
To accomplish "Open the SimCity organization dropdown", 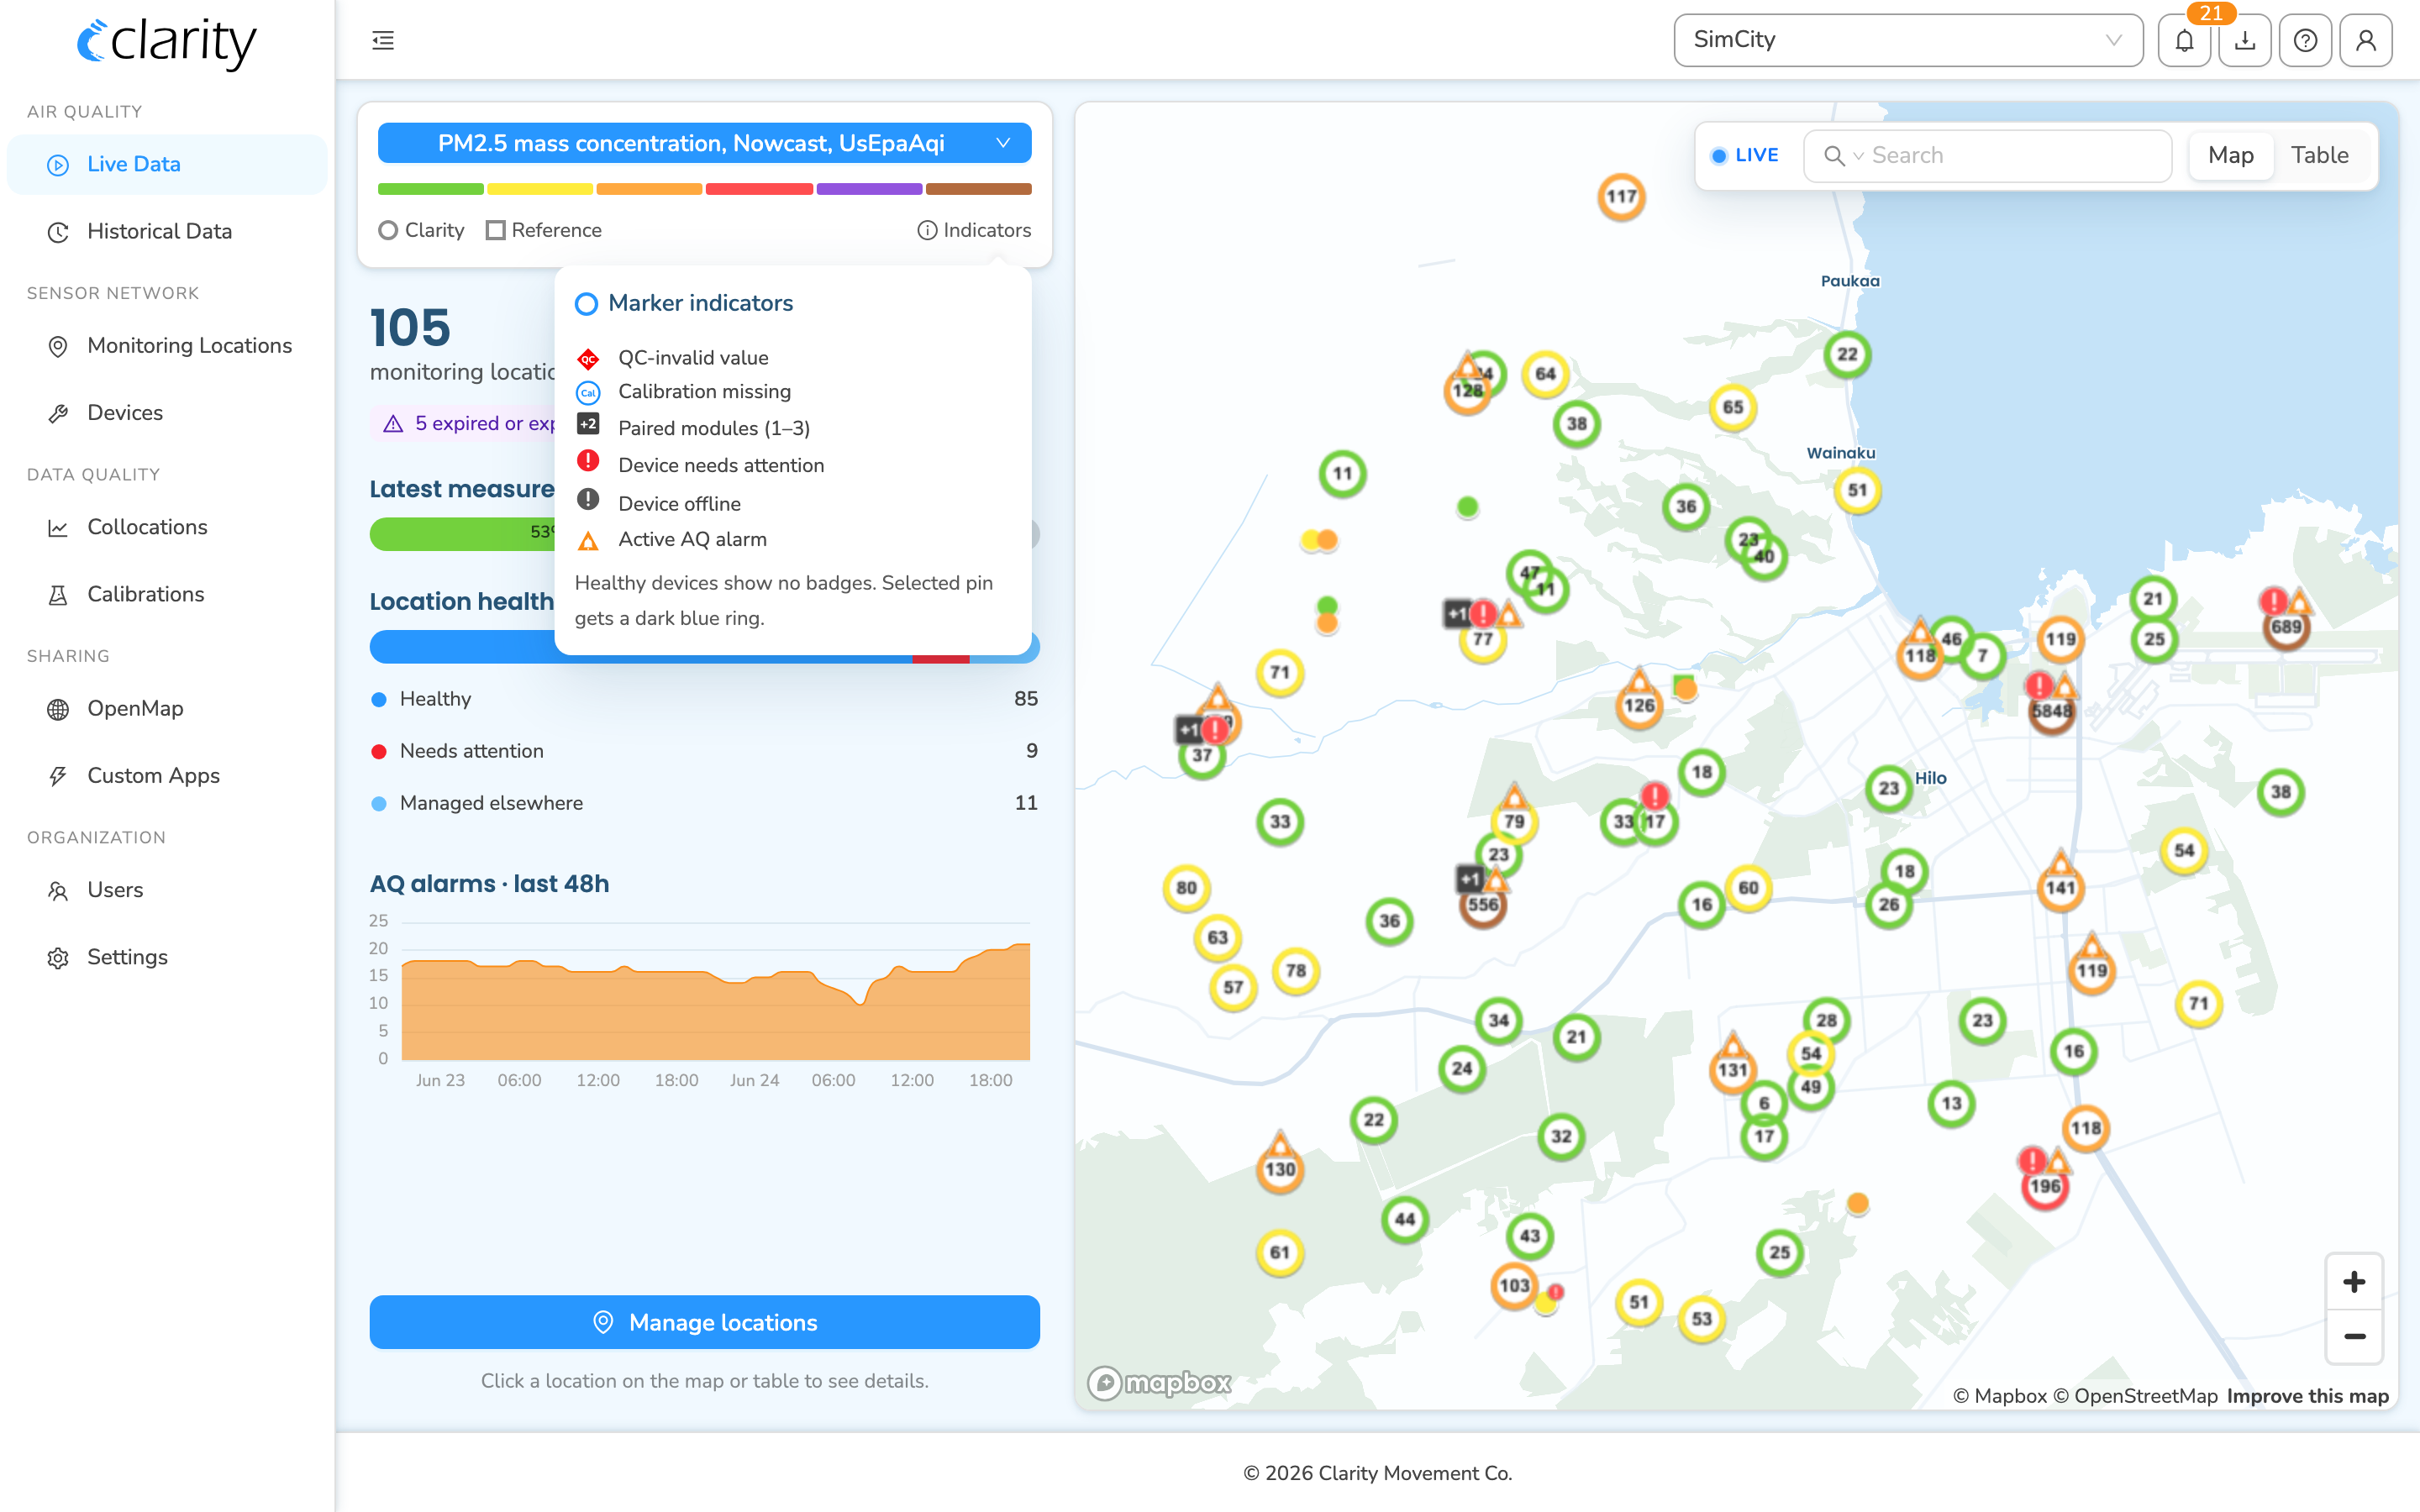I will [1908, 40].
